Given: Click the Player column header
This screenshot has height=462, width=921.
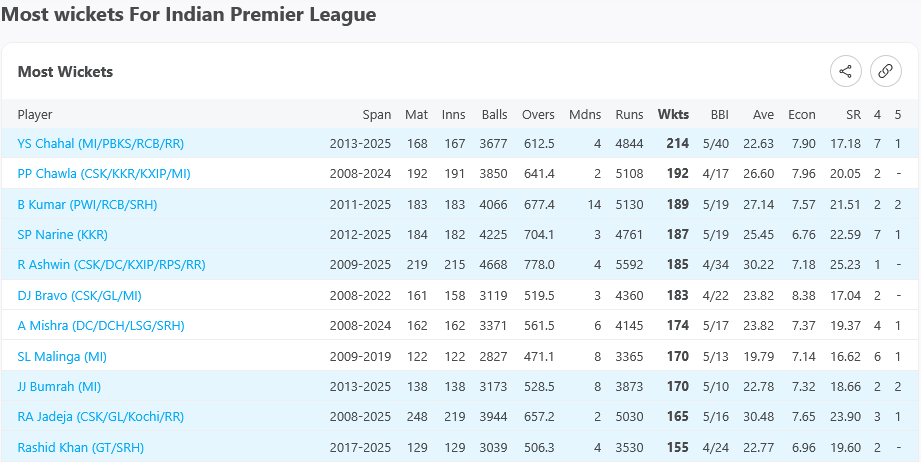Looking at the screenshot, I should [35, 114].
